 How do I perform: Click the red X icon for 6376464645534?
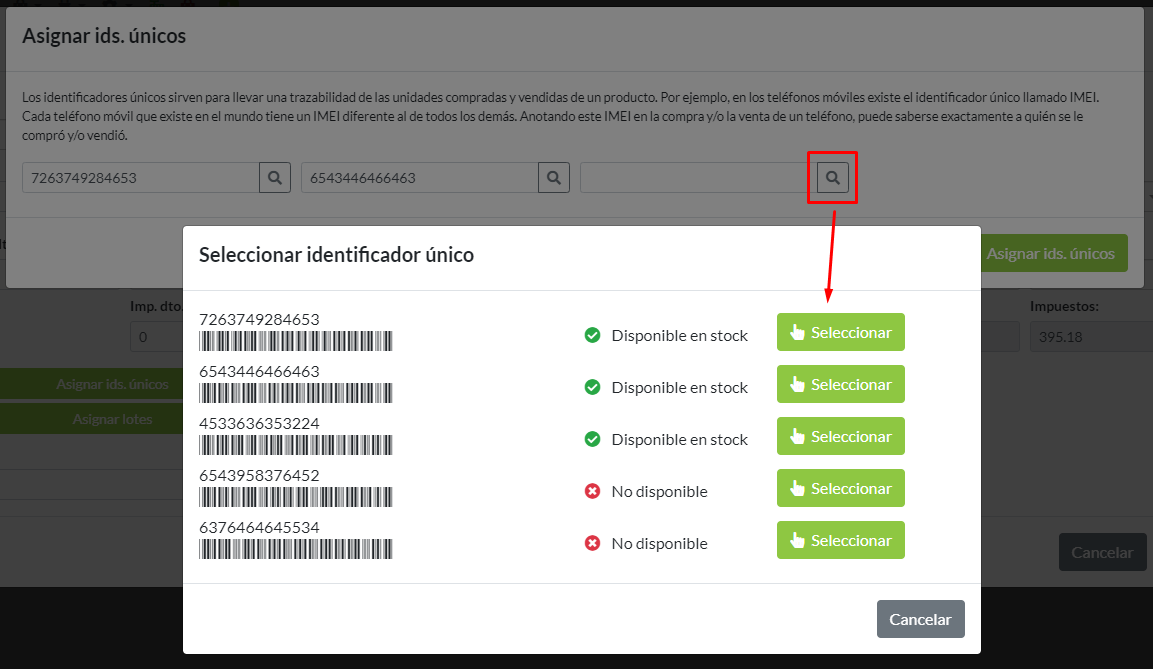click(x=592, y=544)
